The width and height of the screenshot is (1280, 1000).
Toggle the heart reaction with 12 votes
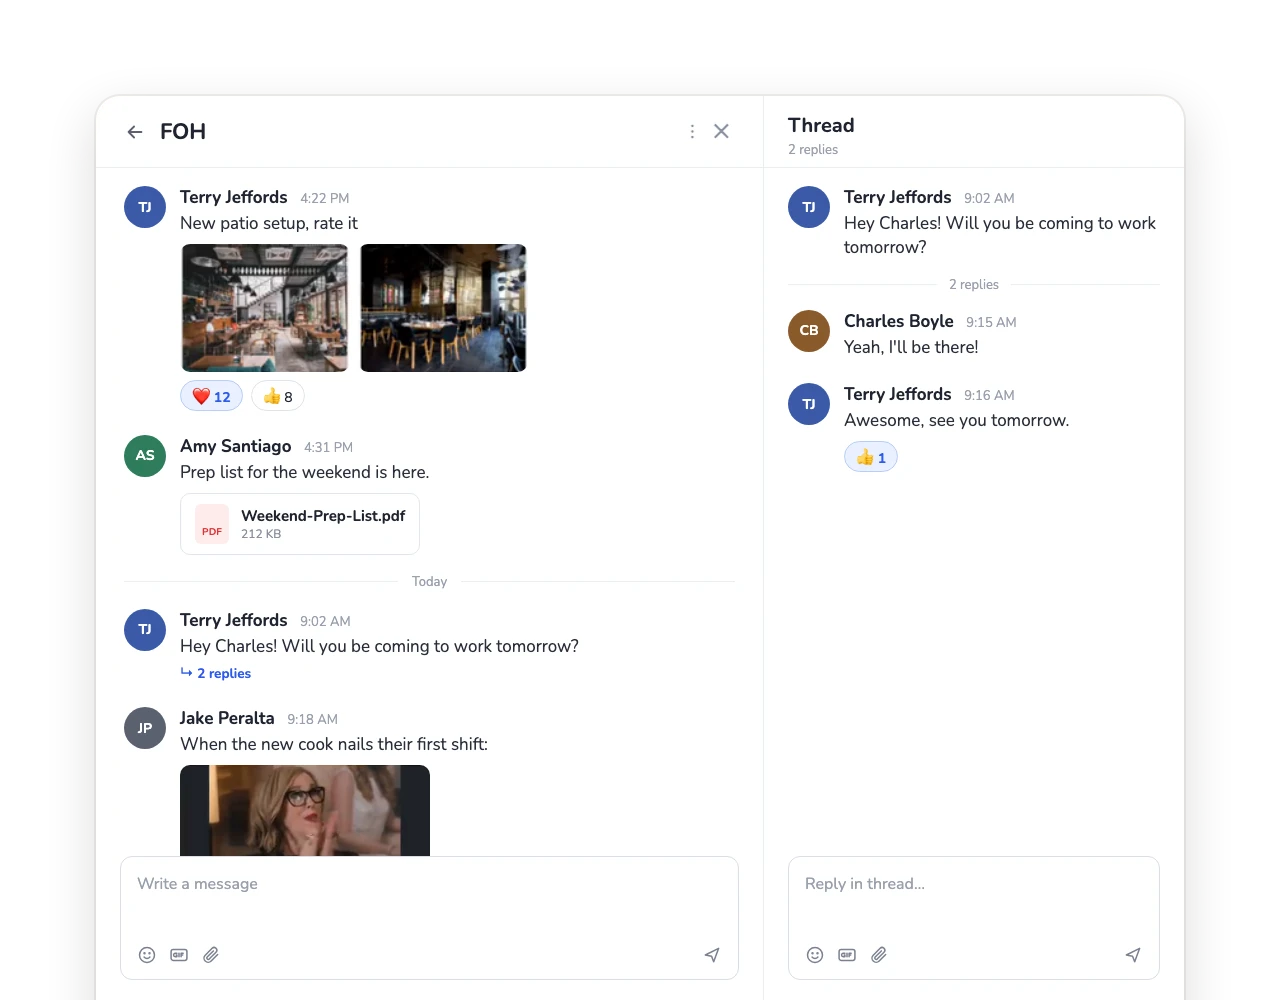211,397
